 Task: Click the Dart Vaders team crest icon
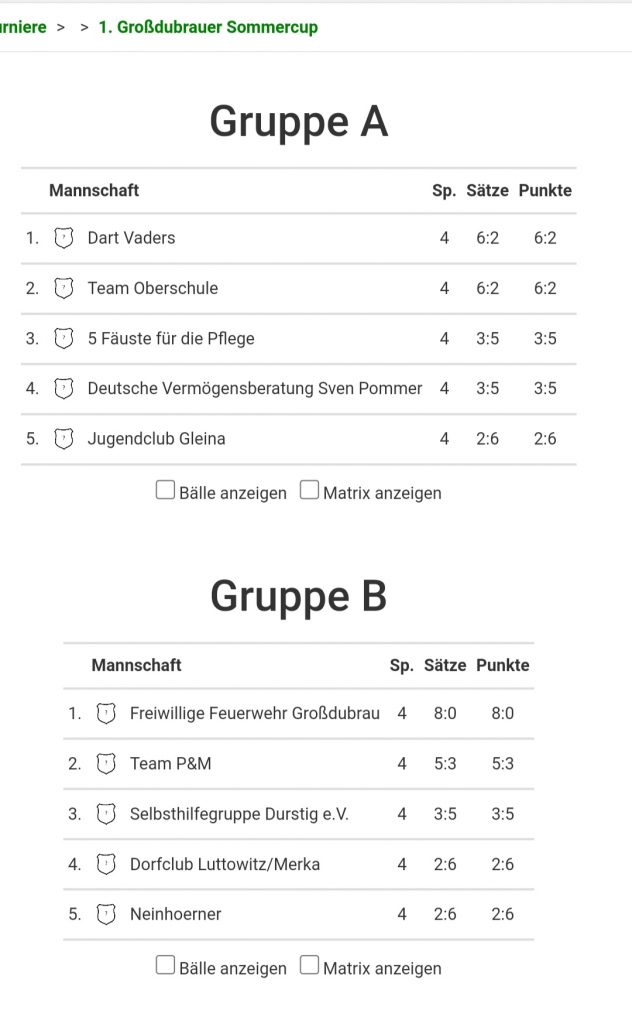[x=64, y=238]
